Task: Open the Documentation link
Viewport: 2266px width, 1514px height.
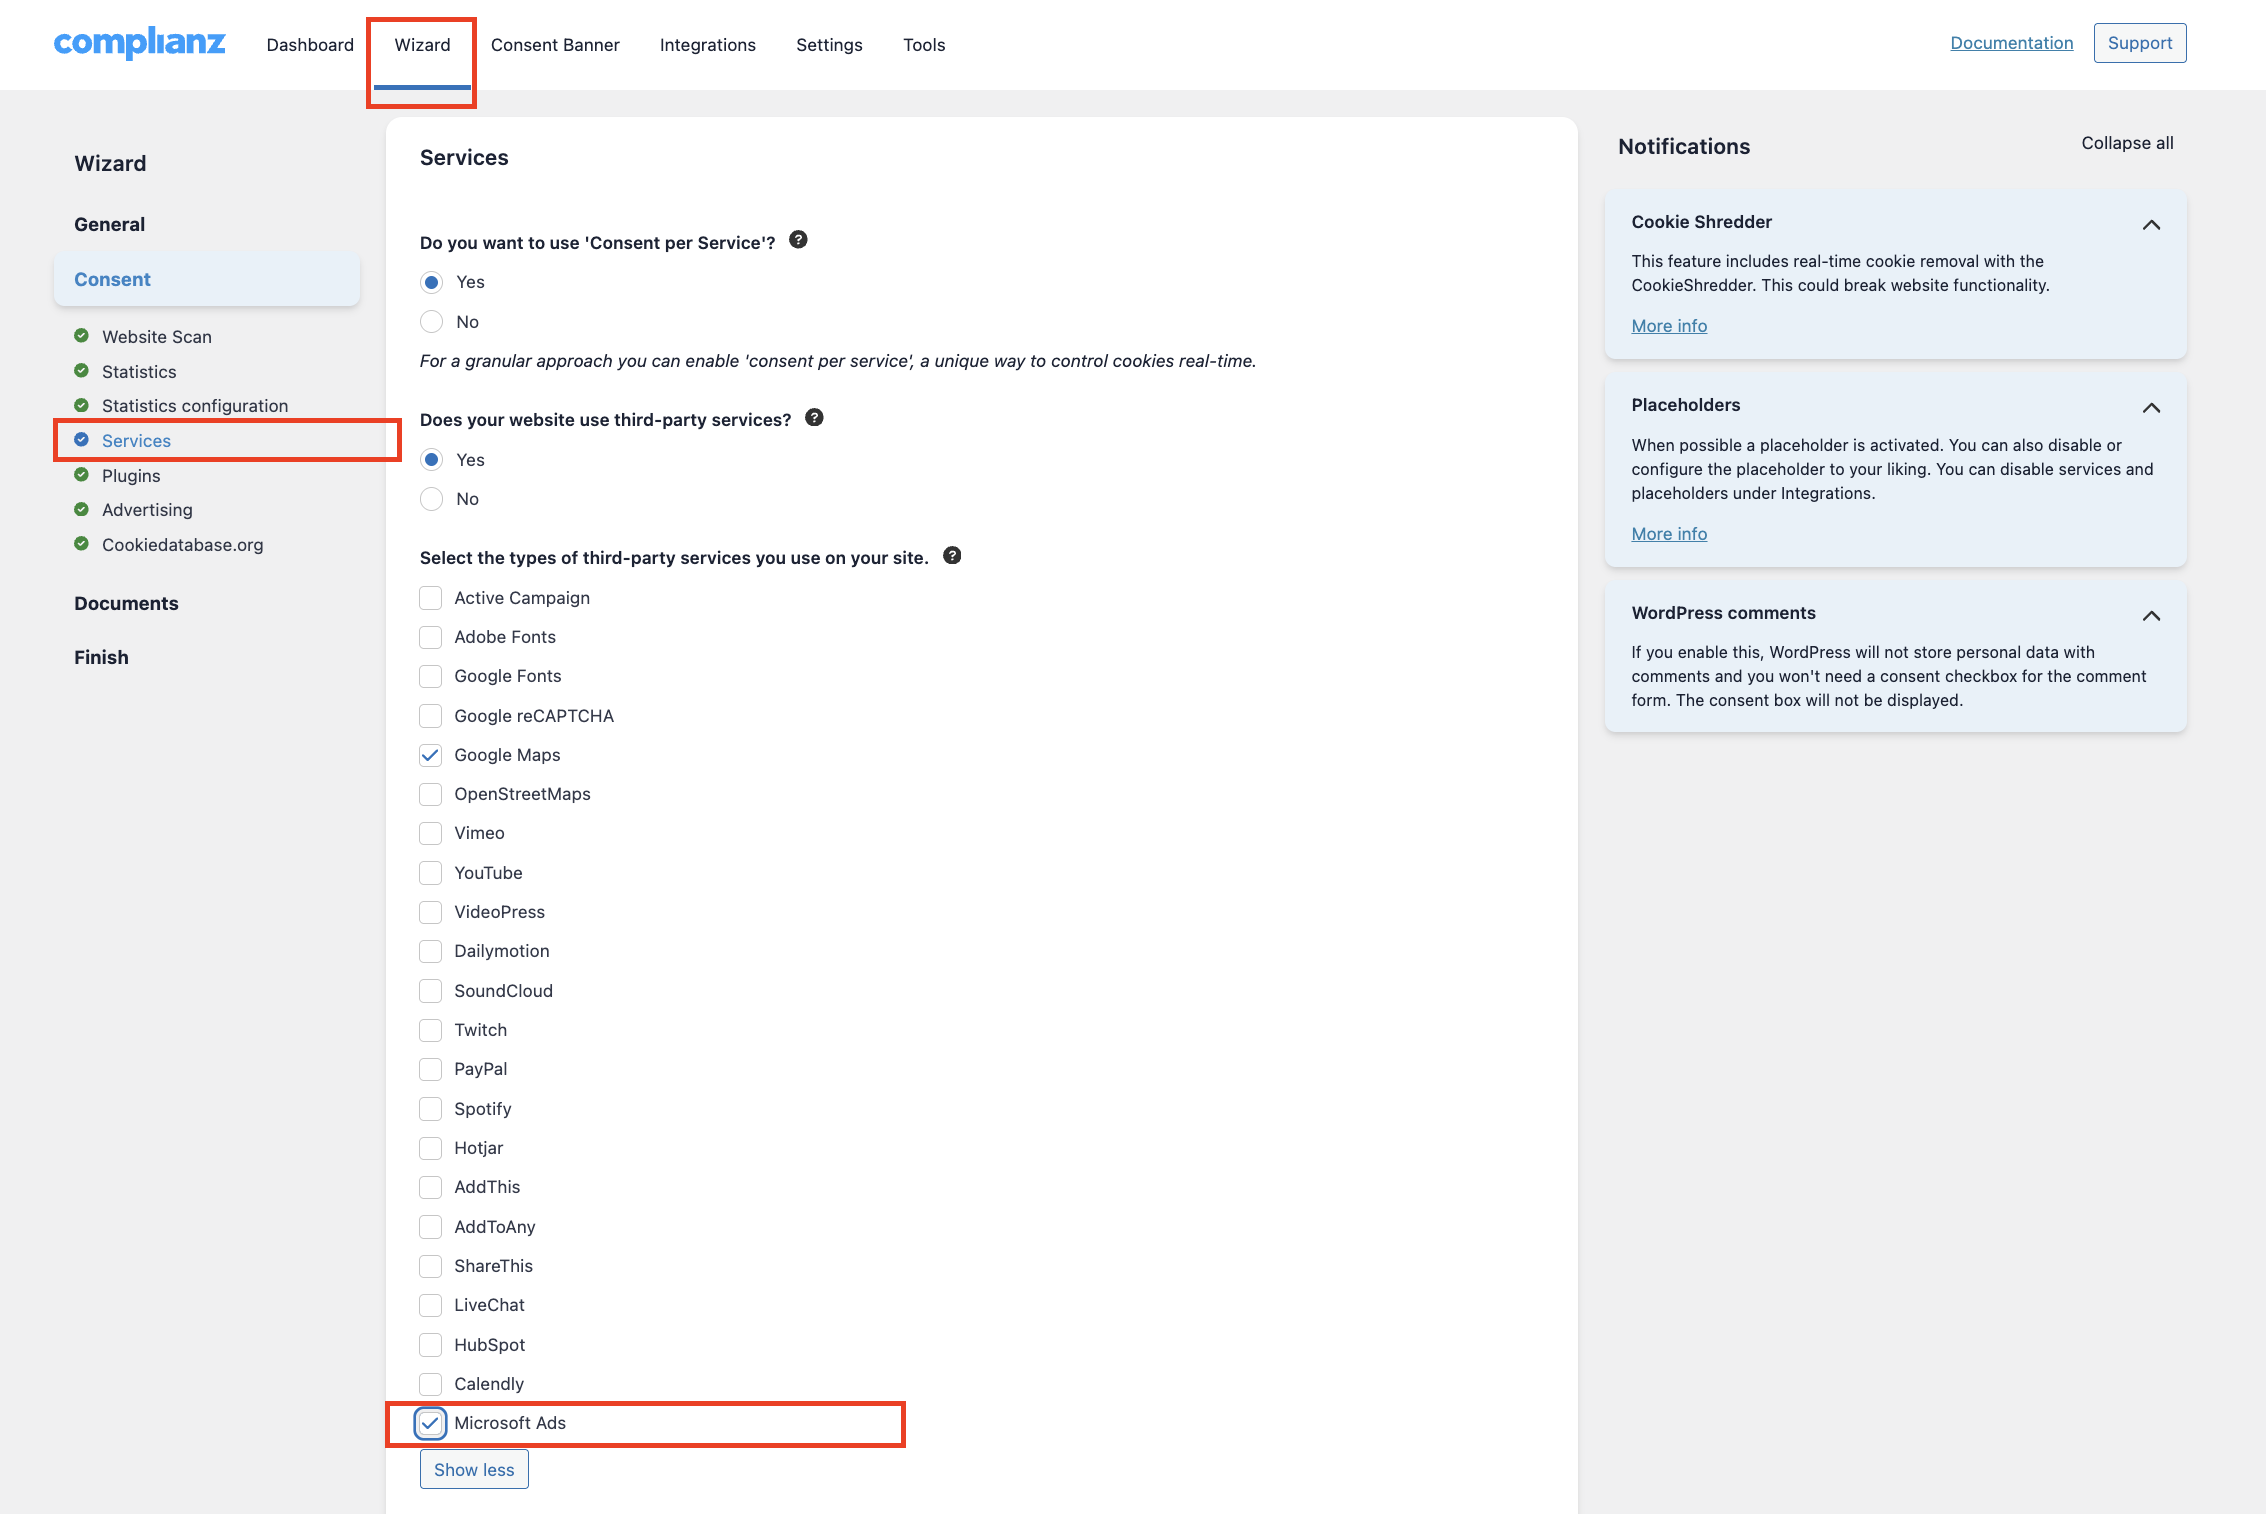Action: [2012, 43]
